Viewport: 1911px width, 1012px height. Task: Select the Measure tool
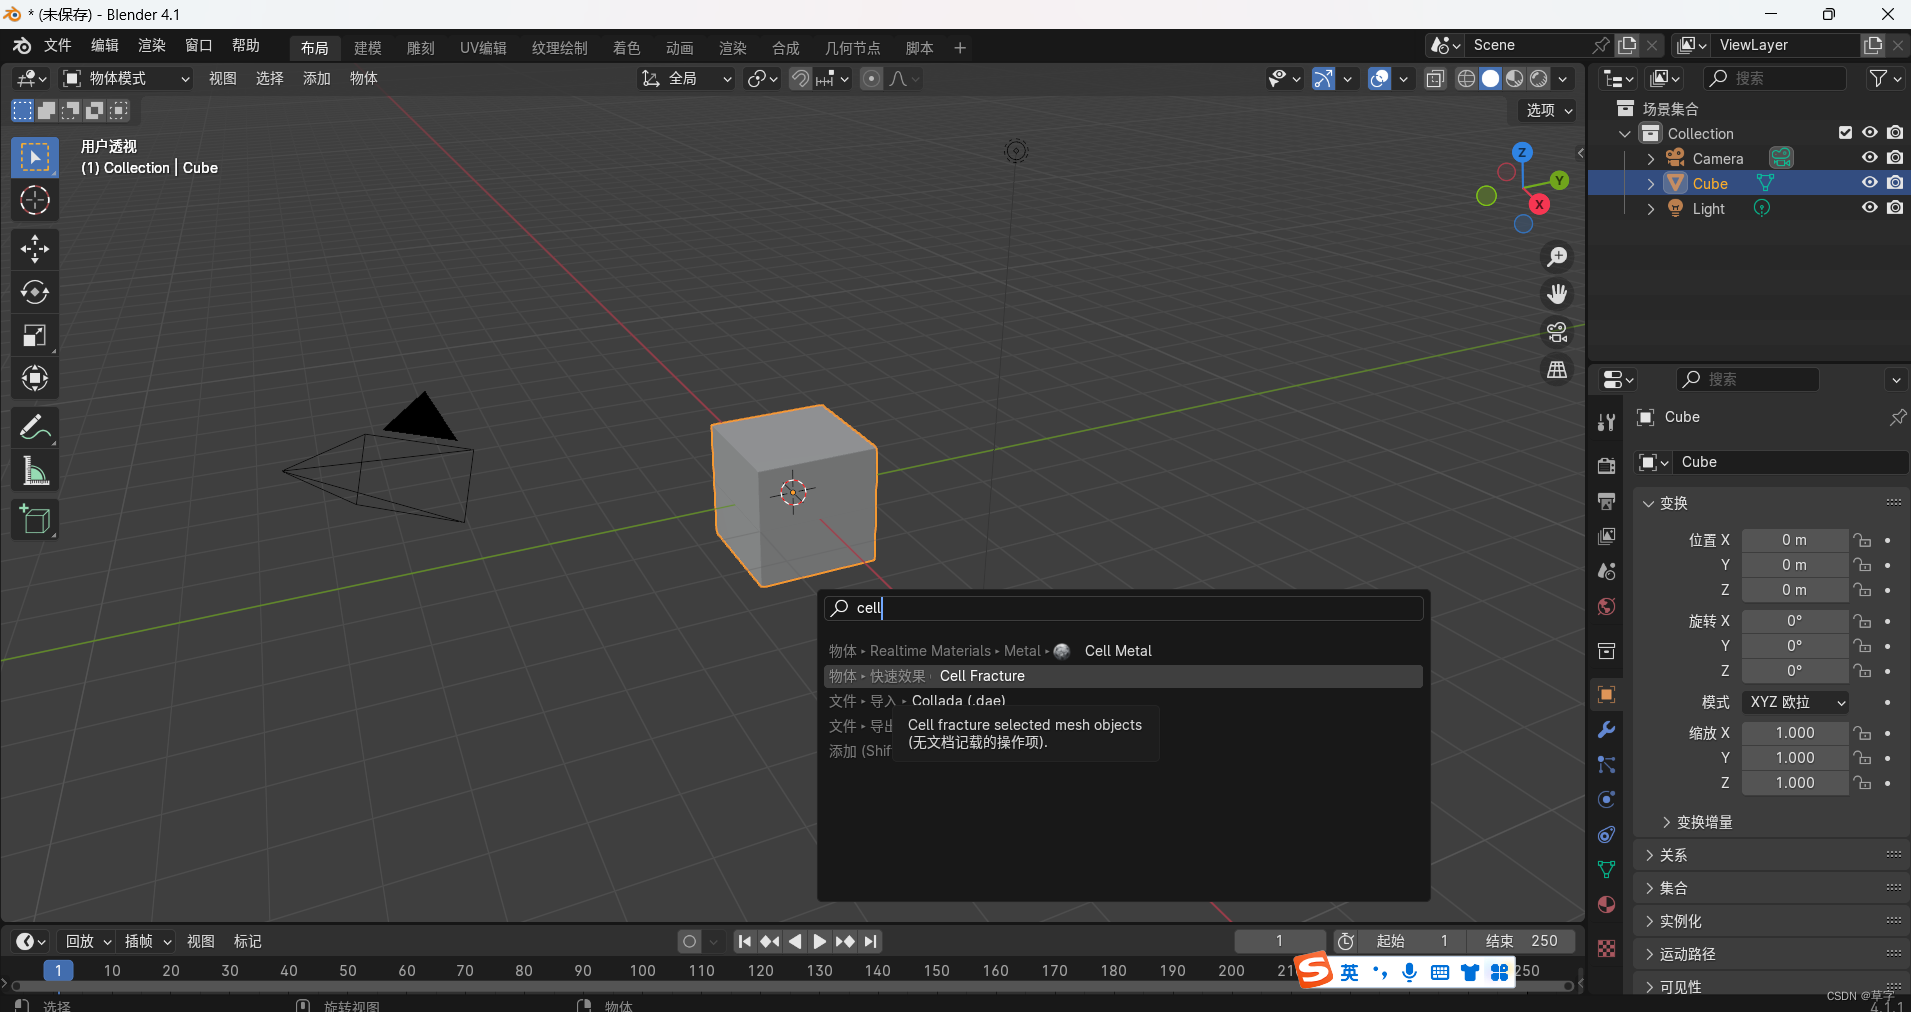35,471
